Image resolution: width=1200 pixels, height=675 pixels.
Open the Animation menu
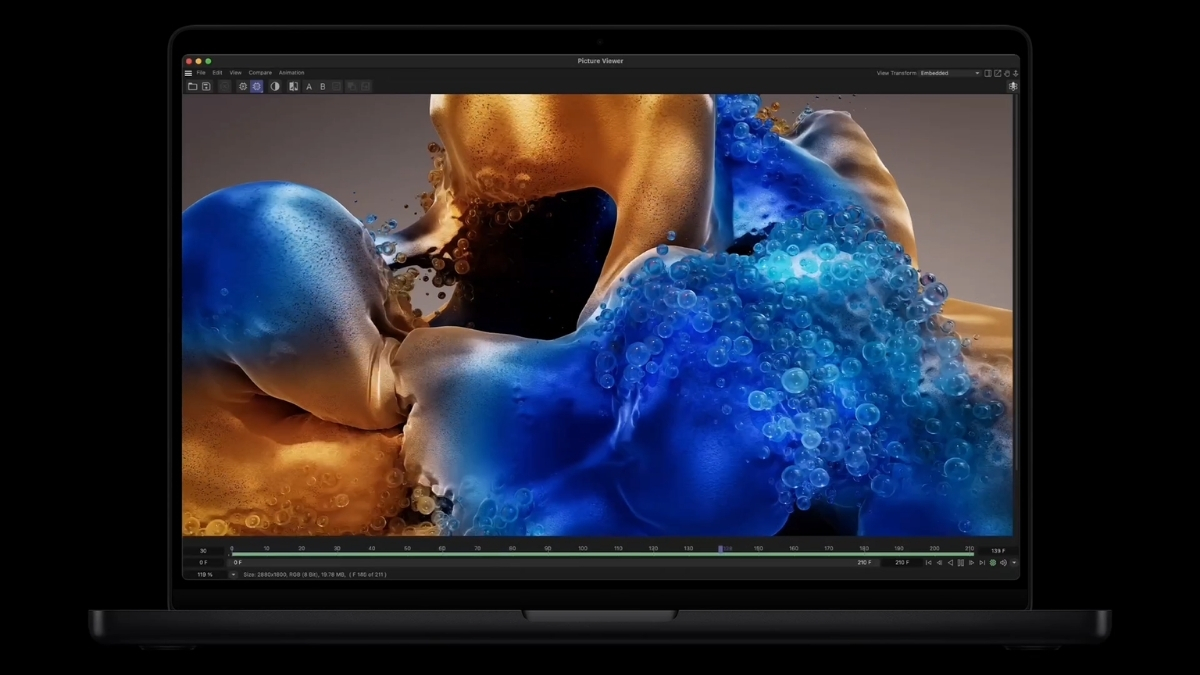[291, 73]
